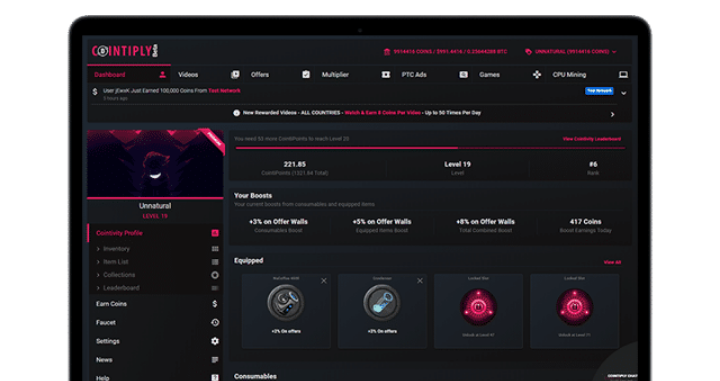Click the icon next to Leaderboard
The height and width of the screenshot is (381, 720).
pyautogui.click(x=215, y=288)
